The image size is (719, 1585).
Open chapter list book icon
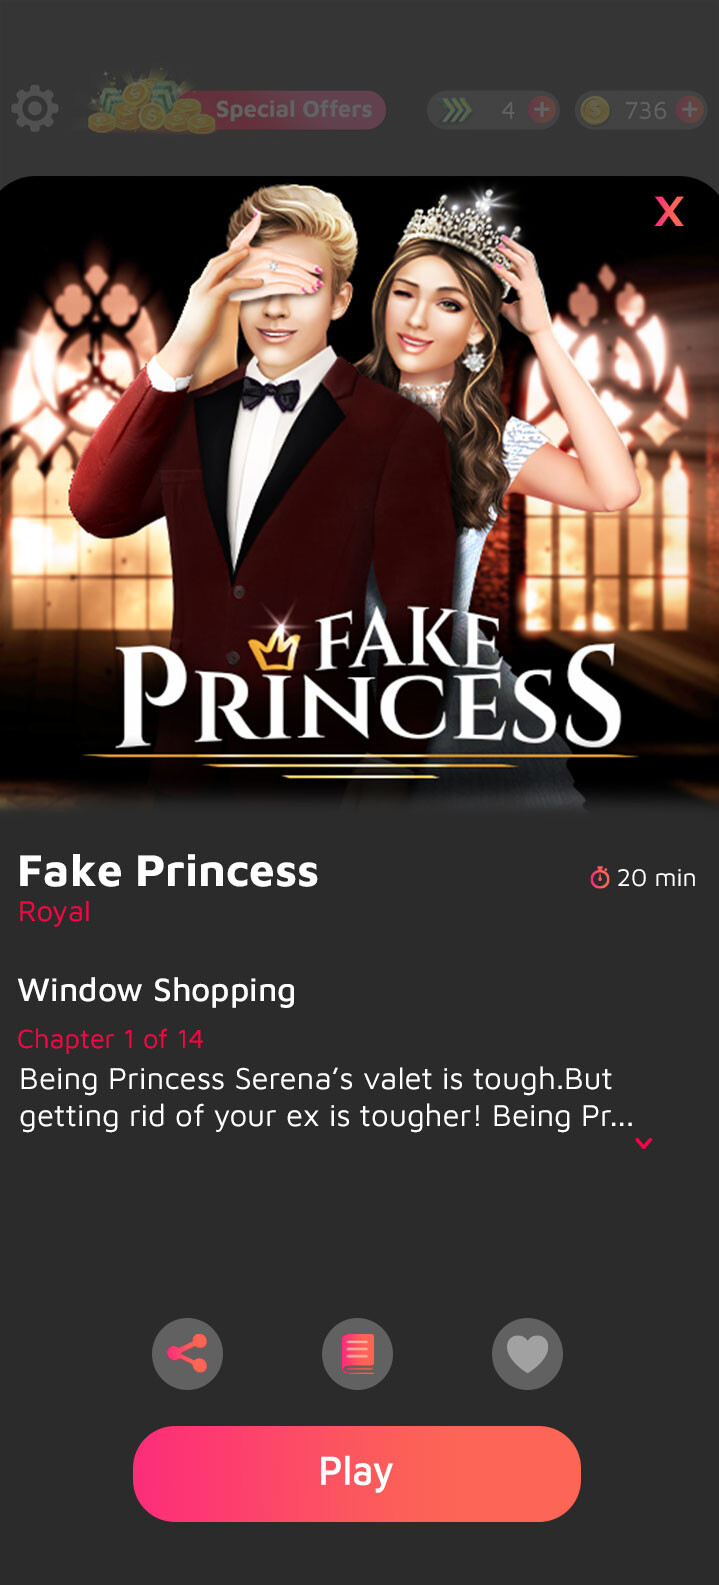click(357, 1354)
